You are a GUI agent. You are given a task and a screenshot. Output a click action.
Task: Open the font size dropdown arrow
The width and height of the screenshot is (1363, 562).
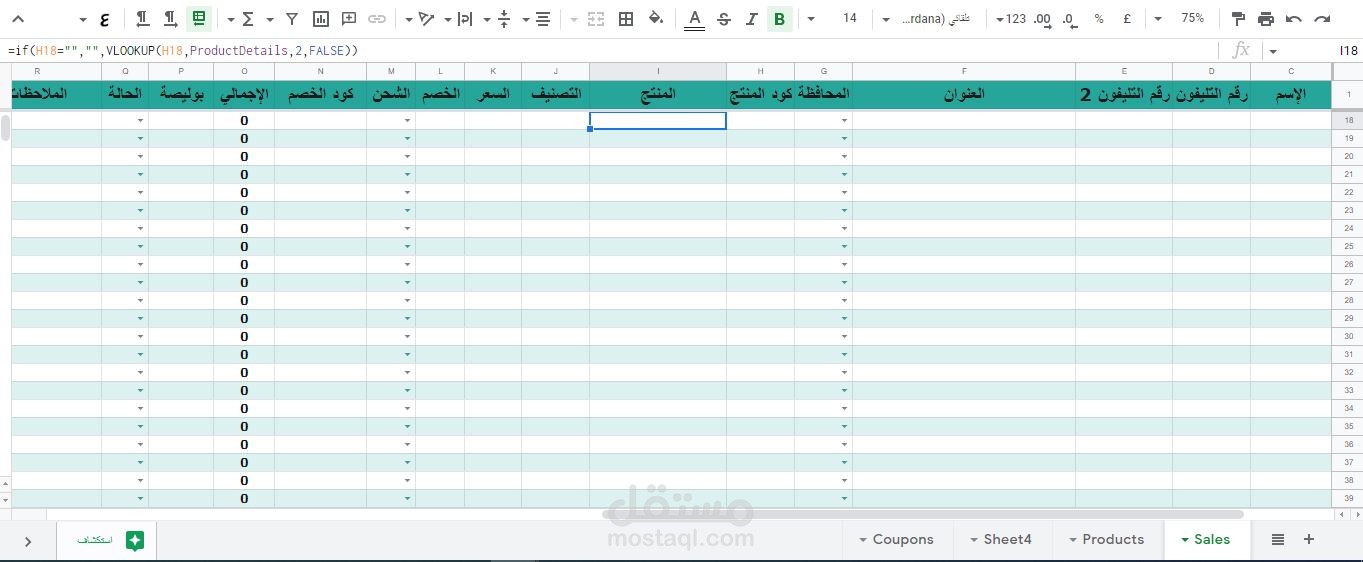(x=811, y=19)
